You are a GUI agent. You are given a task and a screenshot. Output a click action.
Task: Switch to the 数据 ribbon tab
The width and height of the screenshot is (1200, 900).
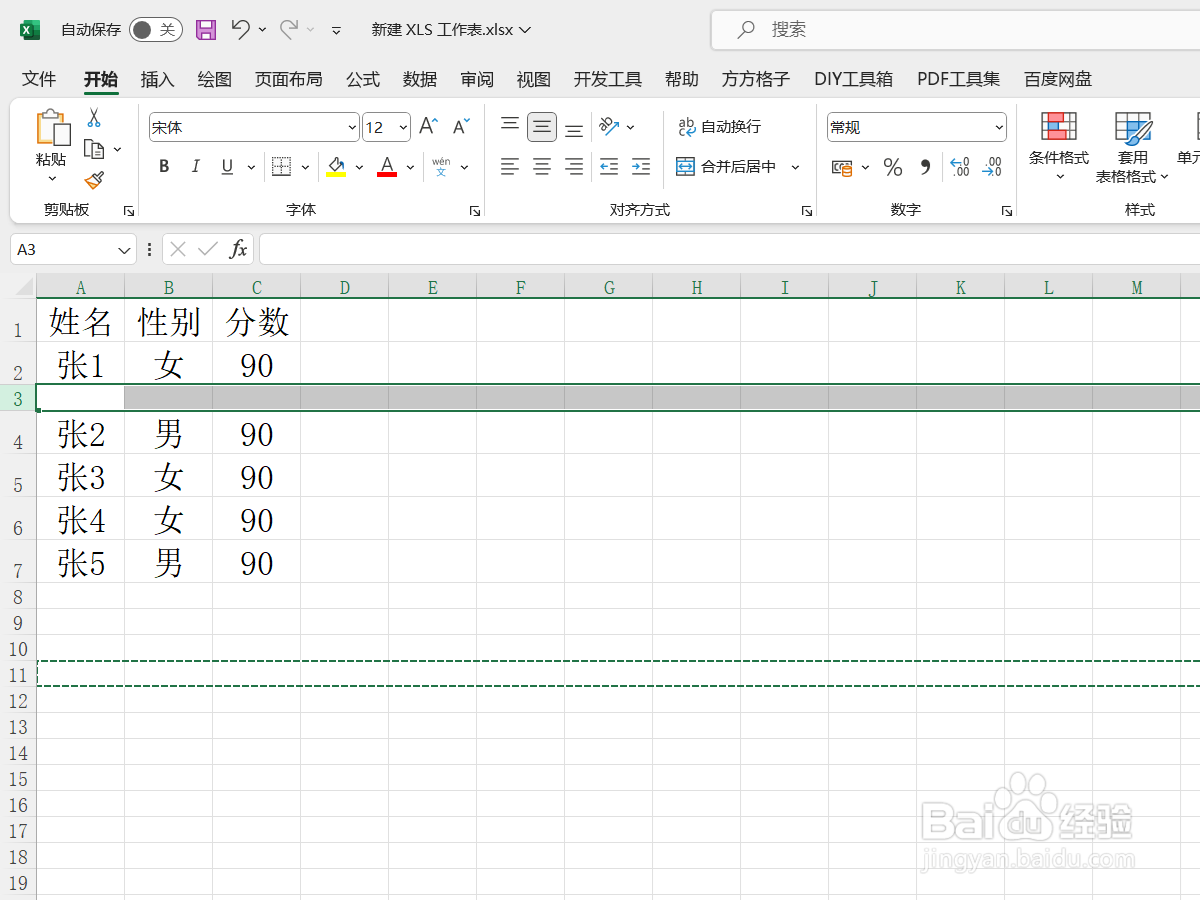tap(420, 79)
